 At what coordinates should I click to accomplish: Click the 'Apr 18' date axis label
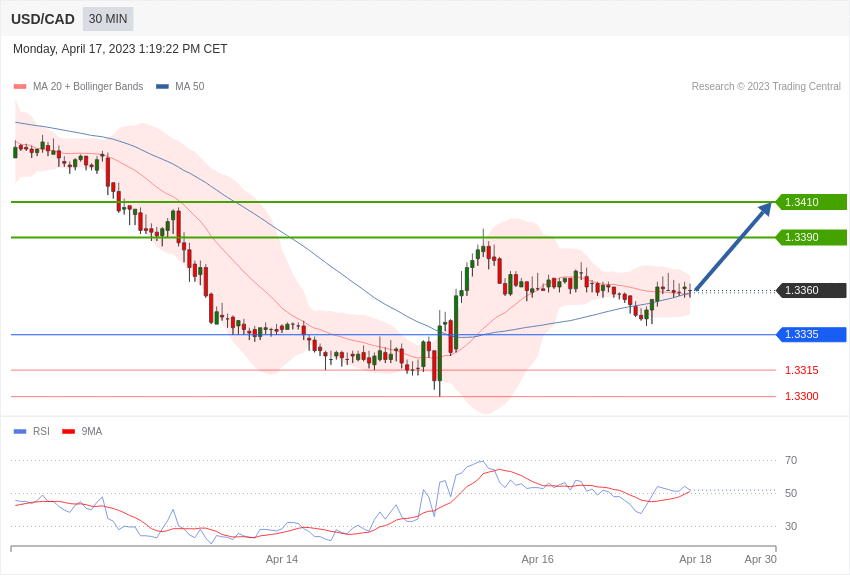pos(696,559)
